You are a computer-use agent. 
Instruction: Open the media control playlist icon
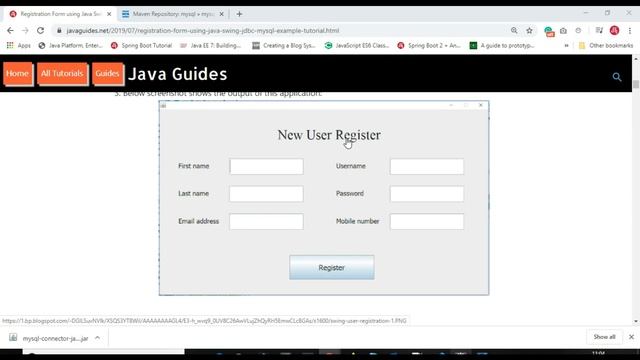pyautogui.click(x=599, y=31)
